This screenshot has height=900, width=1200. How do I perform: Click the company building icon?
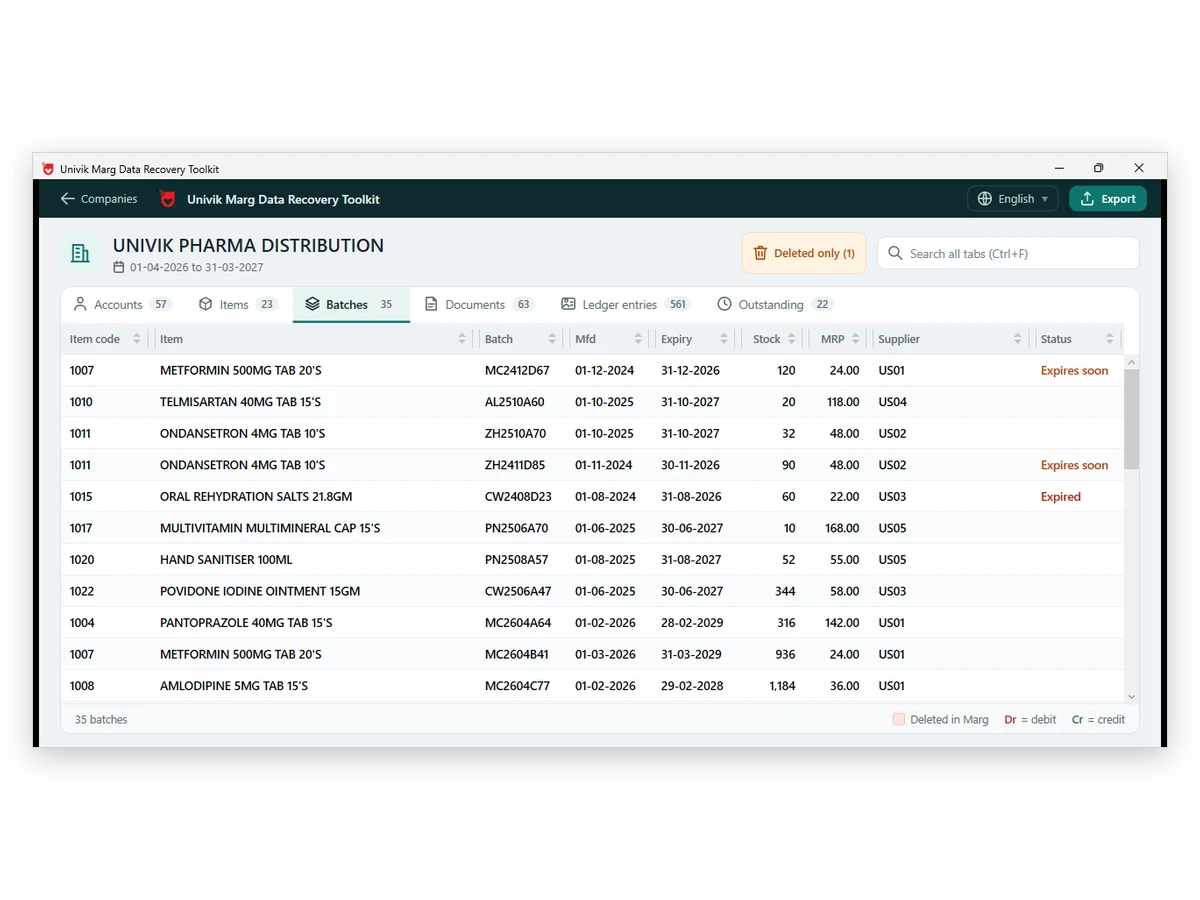click(x=80, y=254)
